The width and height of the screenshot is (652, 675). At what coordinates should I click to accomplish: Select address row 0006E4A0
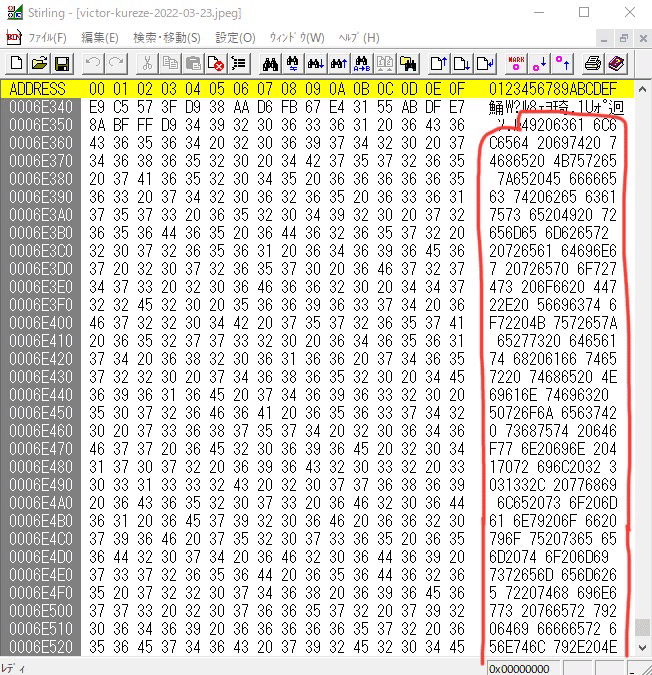click(x=41, y=503)
